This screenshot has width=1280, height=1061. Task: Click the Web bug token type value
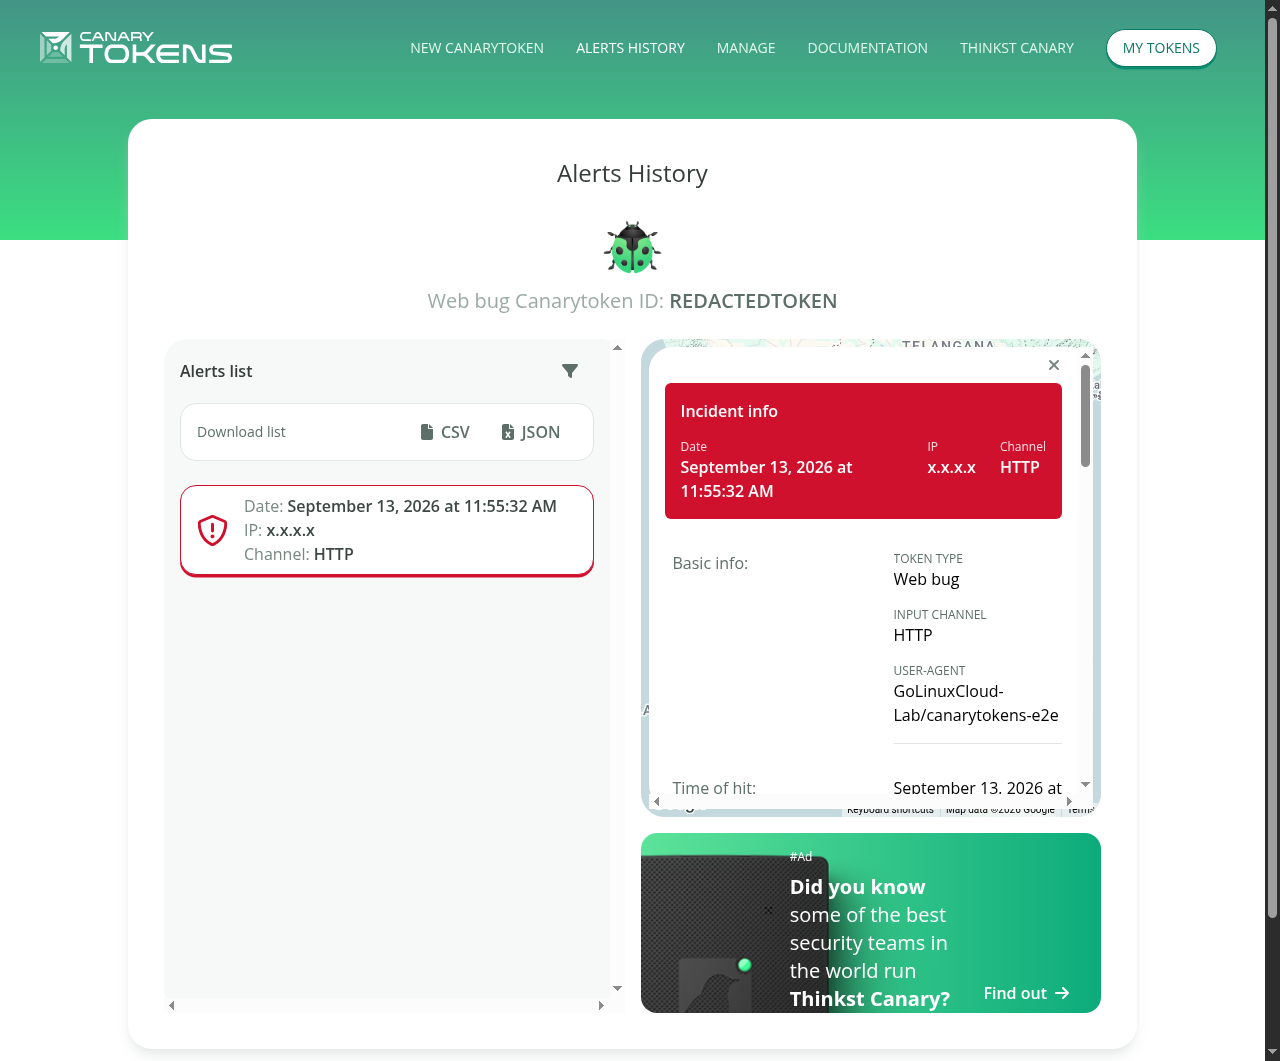coord(926,579)
